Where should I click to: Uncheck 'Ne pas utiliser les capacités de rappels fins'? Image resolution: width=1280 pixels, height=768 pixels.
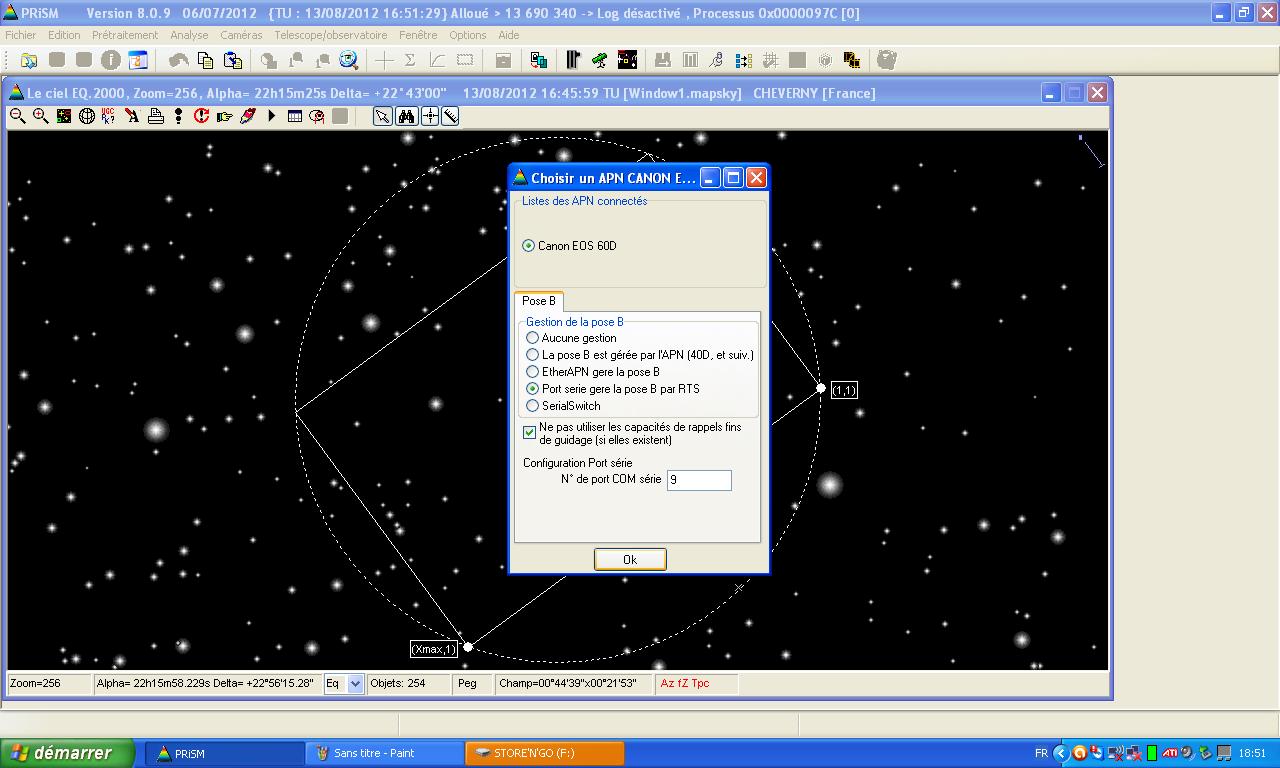click(530, 433)
